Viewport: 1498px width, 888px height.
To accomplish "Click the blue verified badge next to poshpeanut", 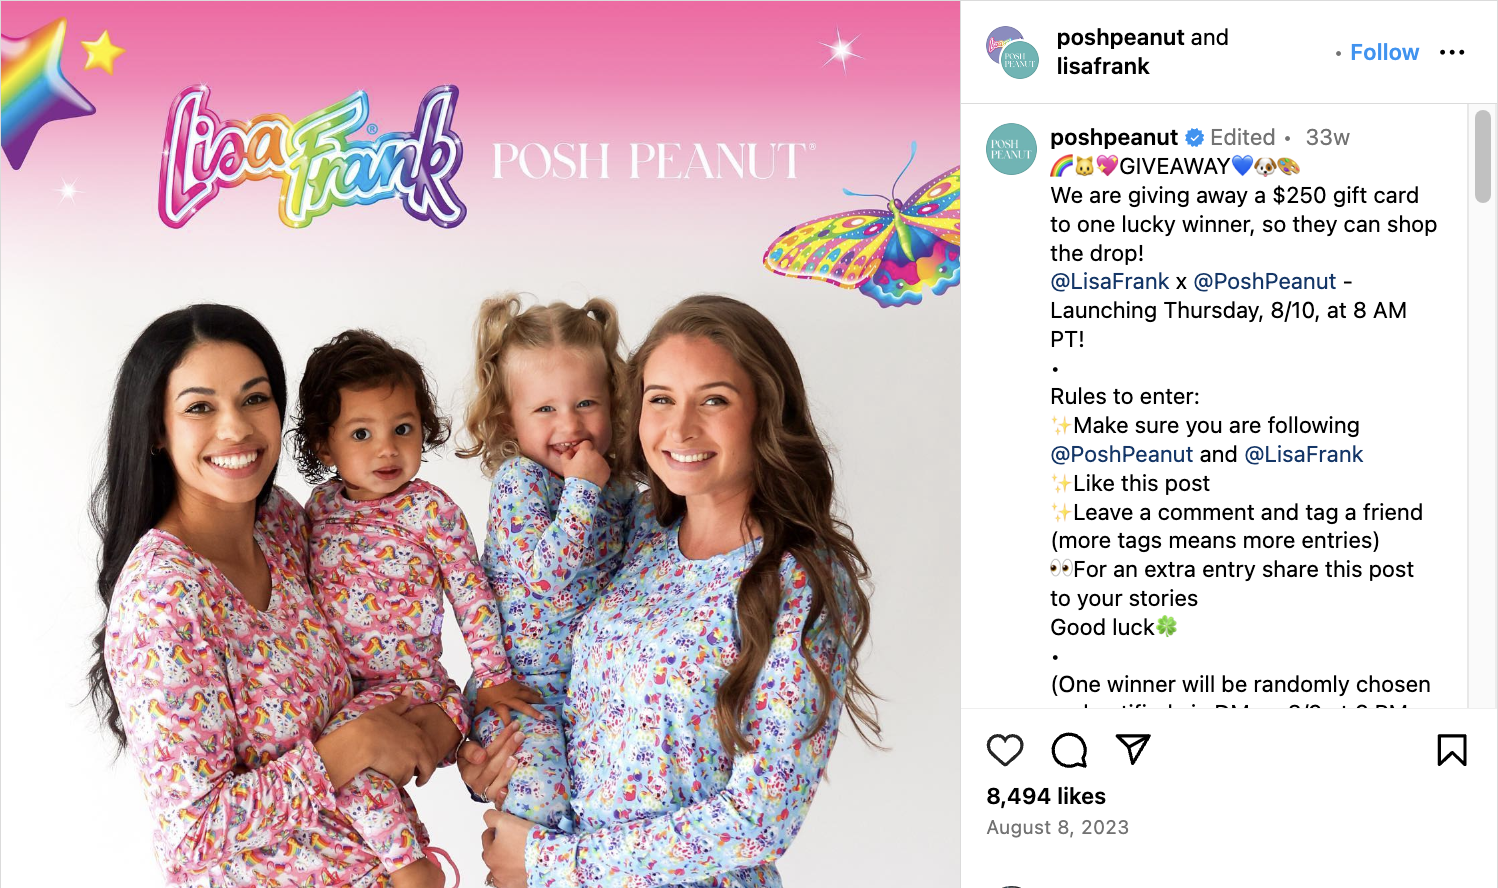I will (x=1195, y=138).
